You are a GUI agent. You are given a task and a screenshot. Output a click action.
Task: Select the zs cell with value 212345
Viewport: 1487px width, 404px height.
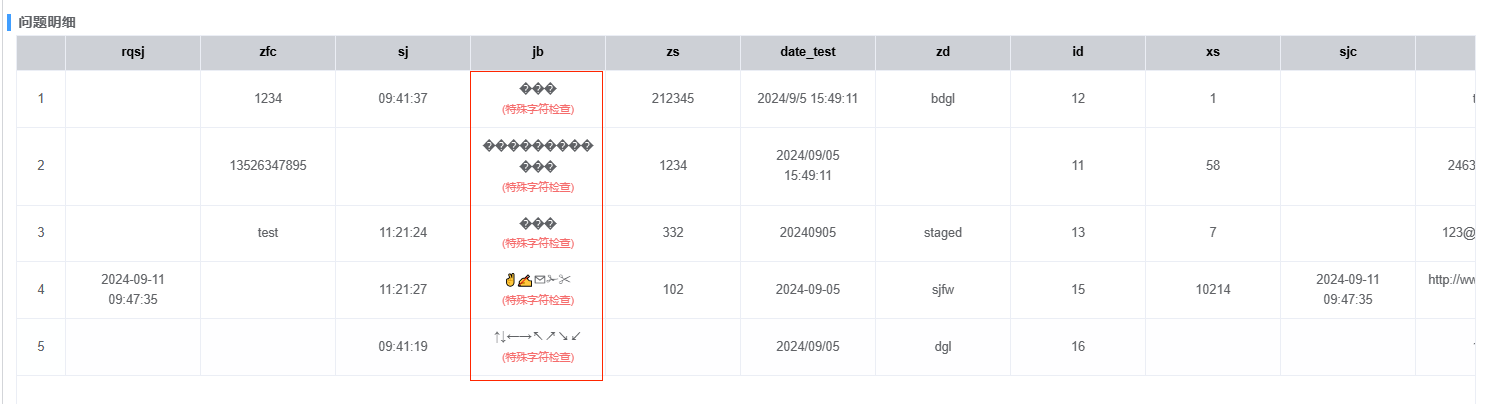[x=673, y=99]
